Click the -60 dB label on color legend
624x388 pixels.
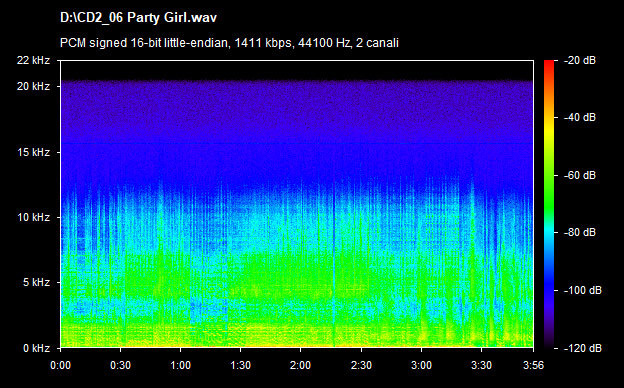pyautogui.click(x=580, y=175)
